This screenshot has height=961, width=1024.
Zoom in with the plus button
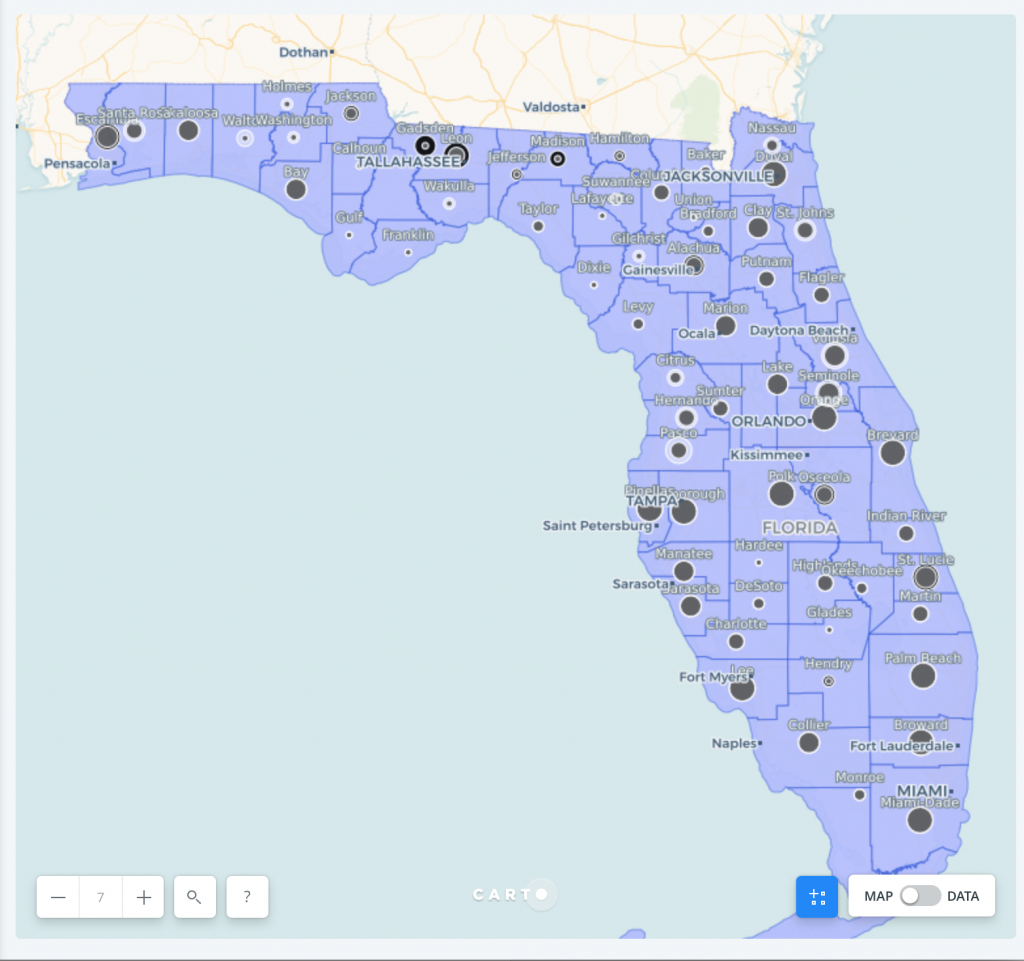click(x=144, y=897)
